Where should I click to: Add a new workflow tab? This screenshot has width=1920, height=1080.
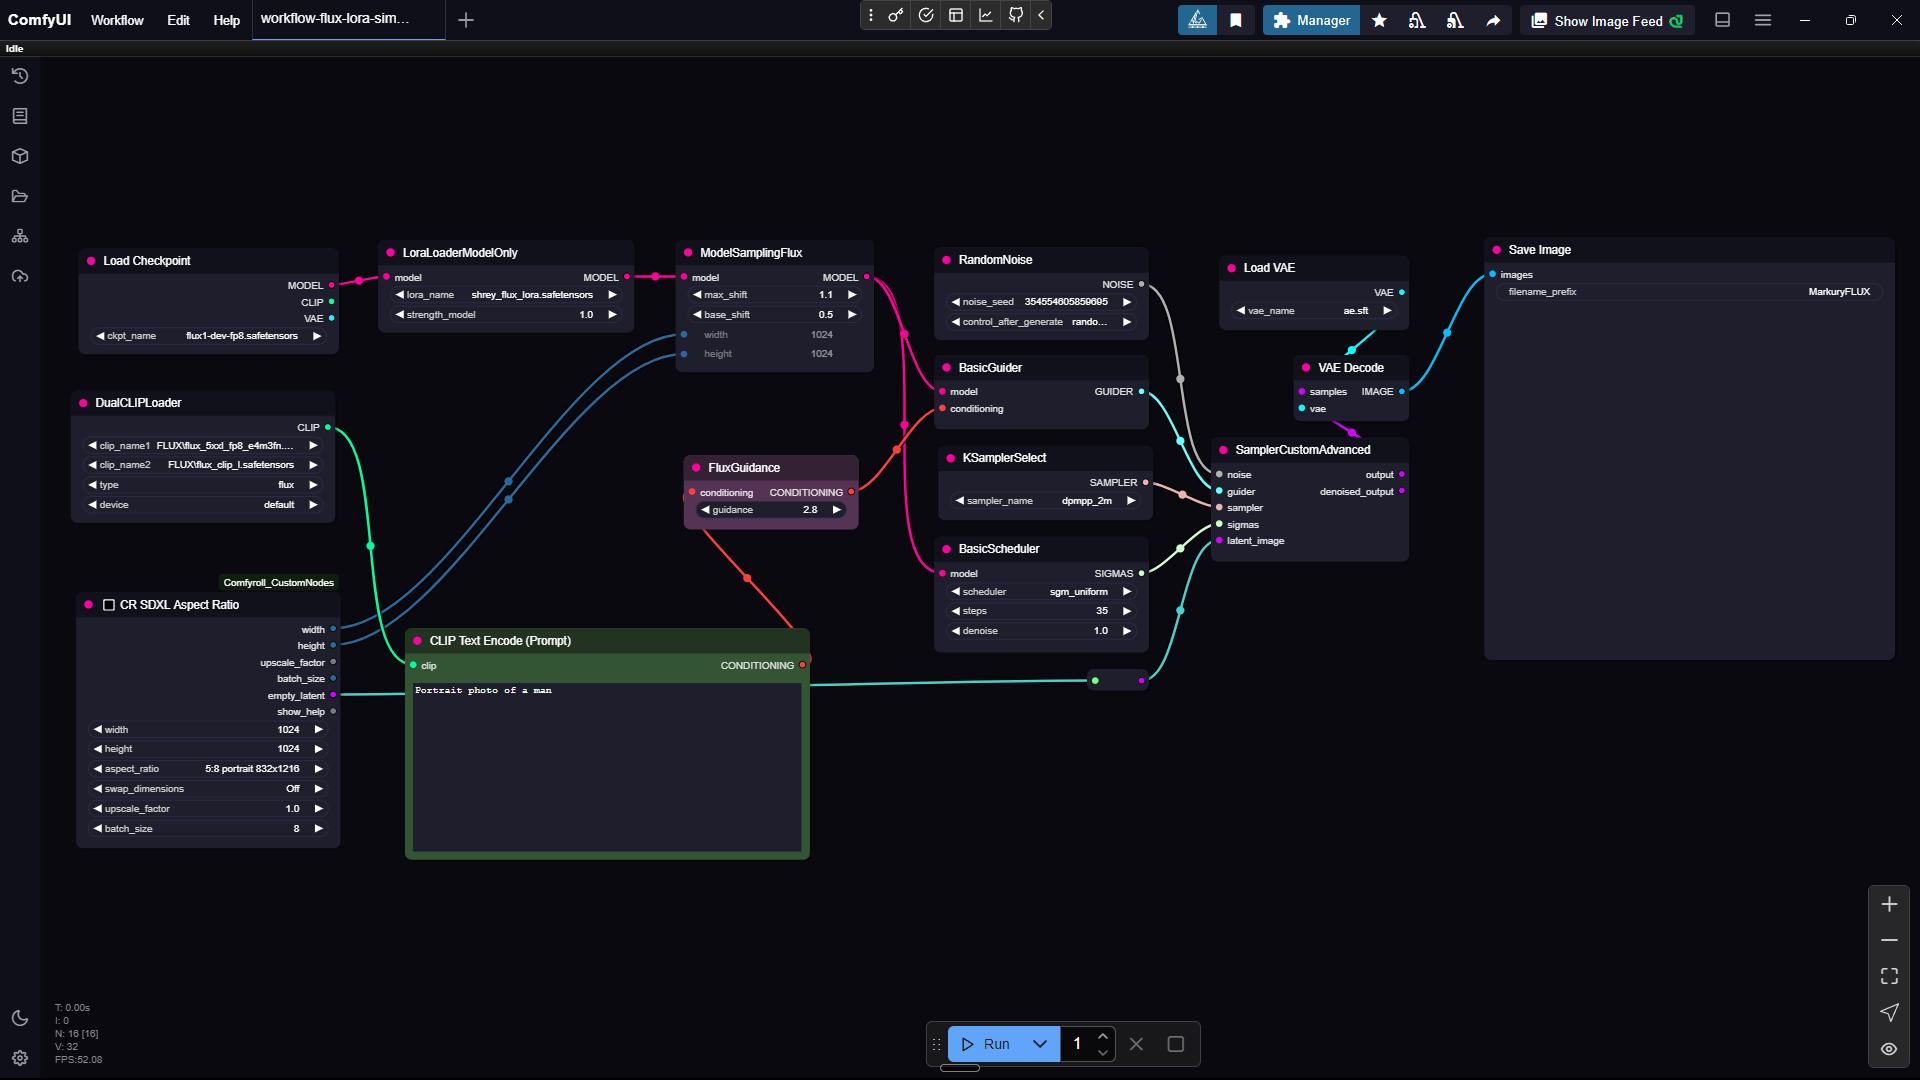[466, 20]
